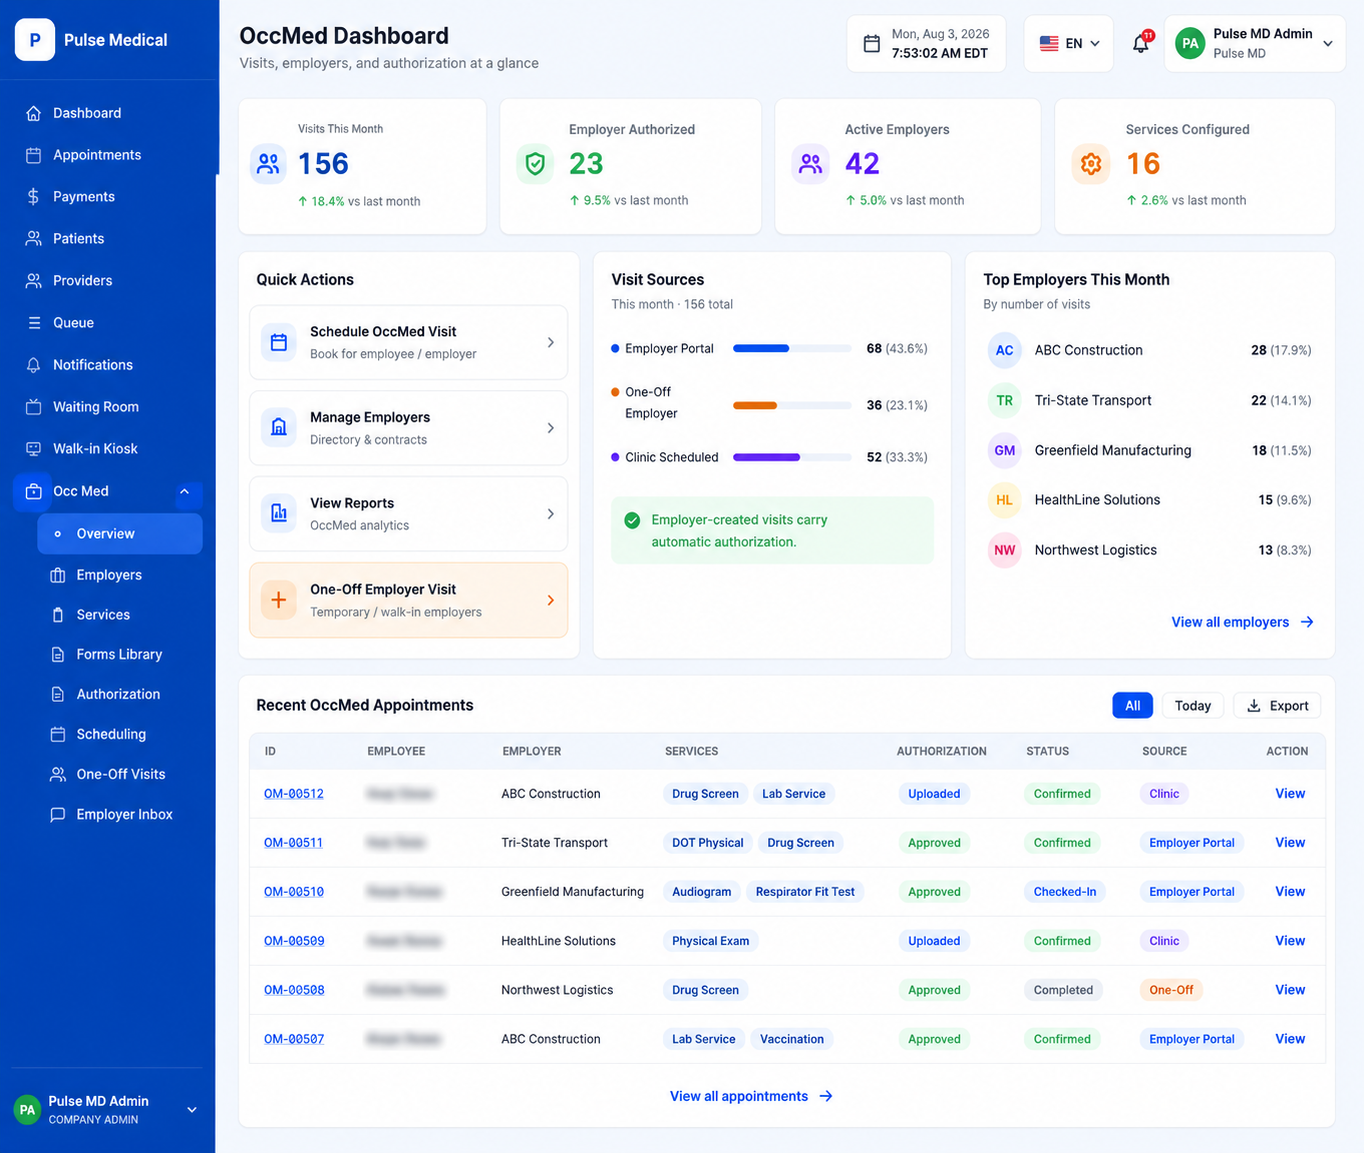Screen dimensions: 1364x1153
Task: Click the Occ Med briefcase icon
Action: pyautogui.click(x=34, y=491)
